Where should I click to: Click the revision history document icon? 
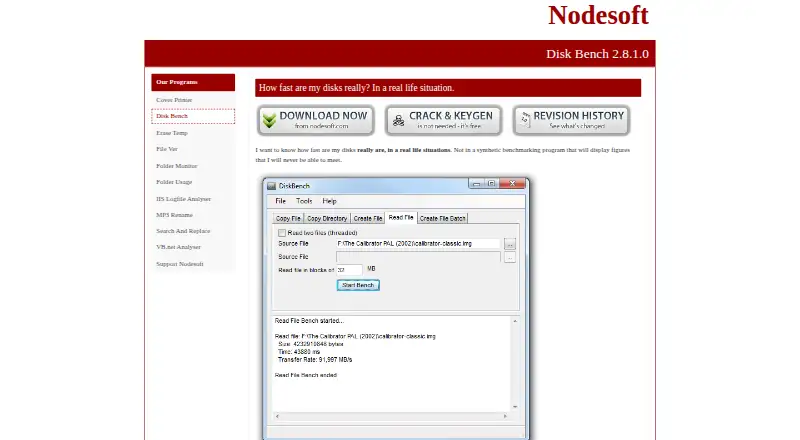[524, 120]
